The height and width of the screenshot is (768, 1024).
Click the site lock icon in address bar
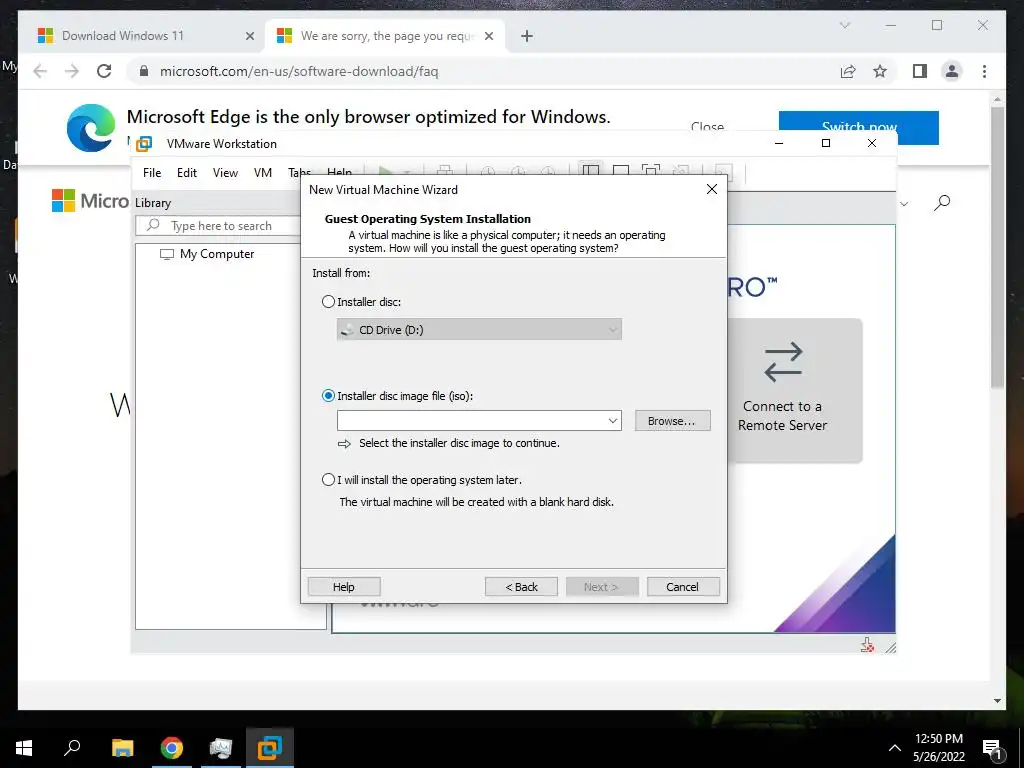click(x=144, y=71)
